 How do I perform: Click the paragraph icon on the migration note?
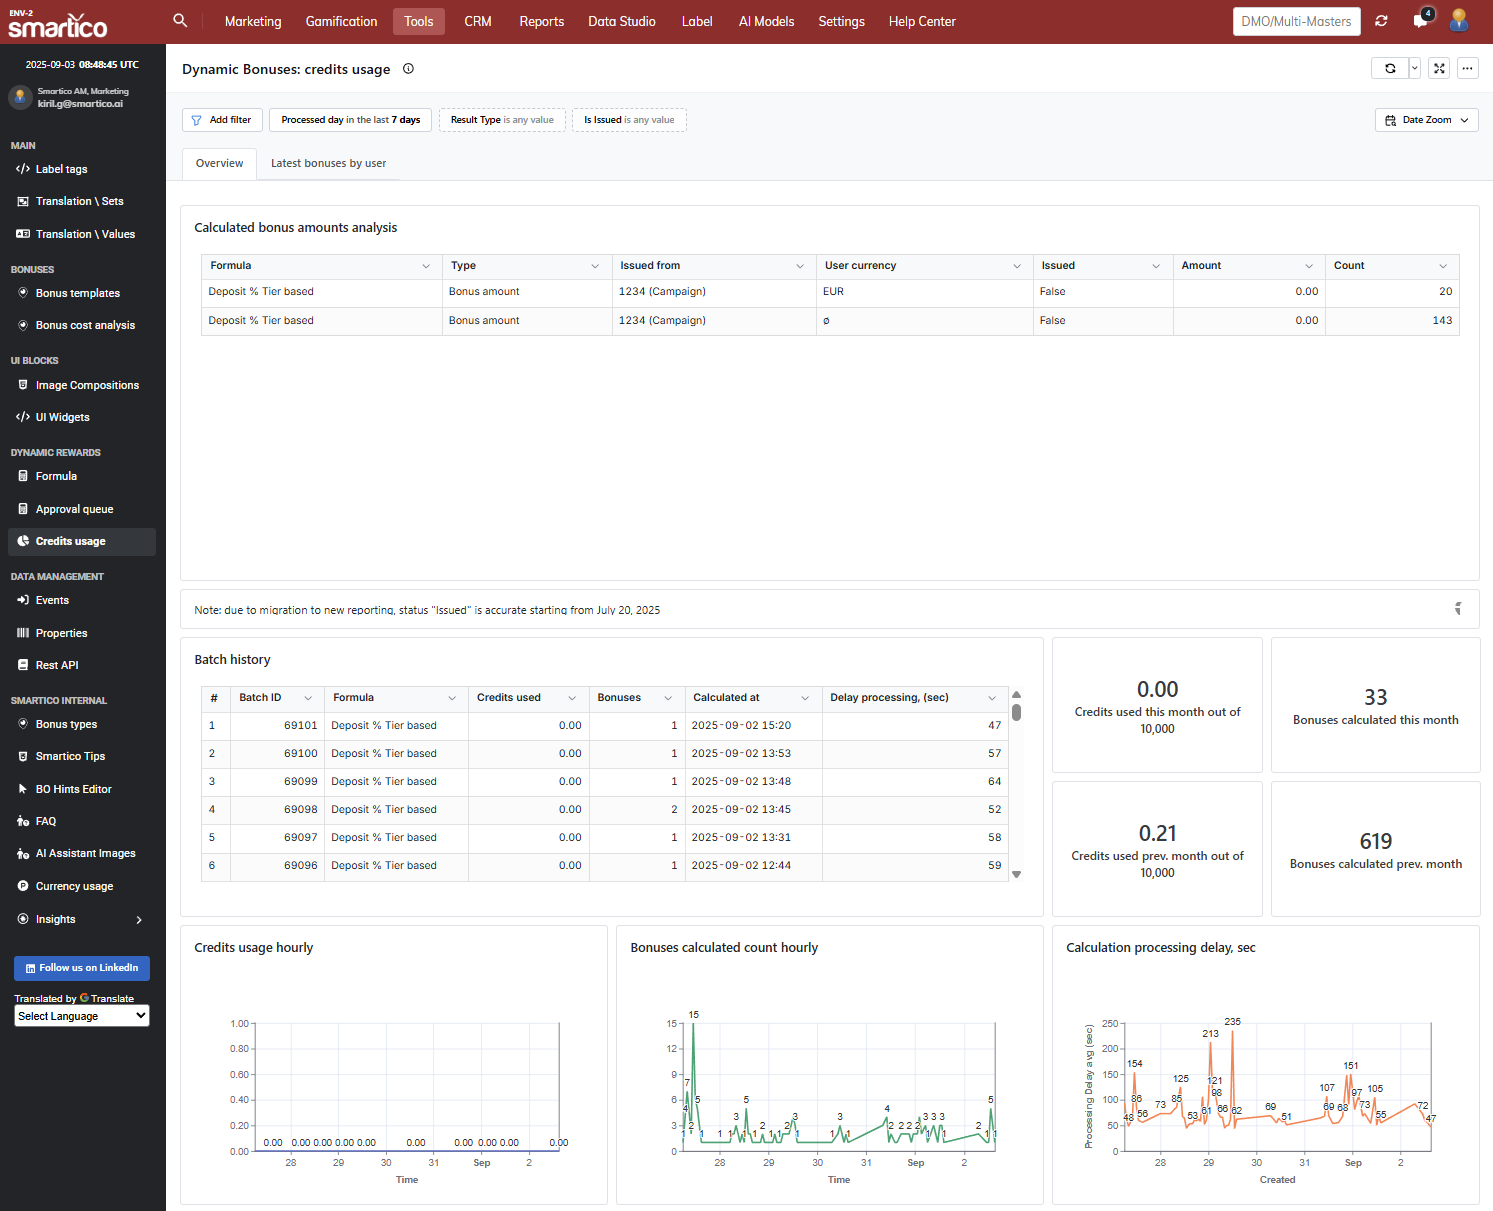click(1458, 609)
